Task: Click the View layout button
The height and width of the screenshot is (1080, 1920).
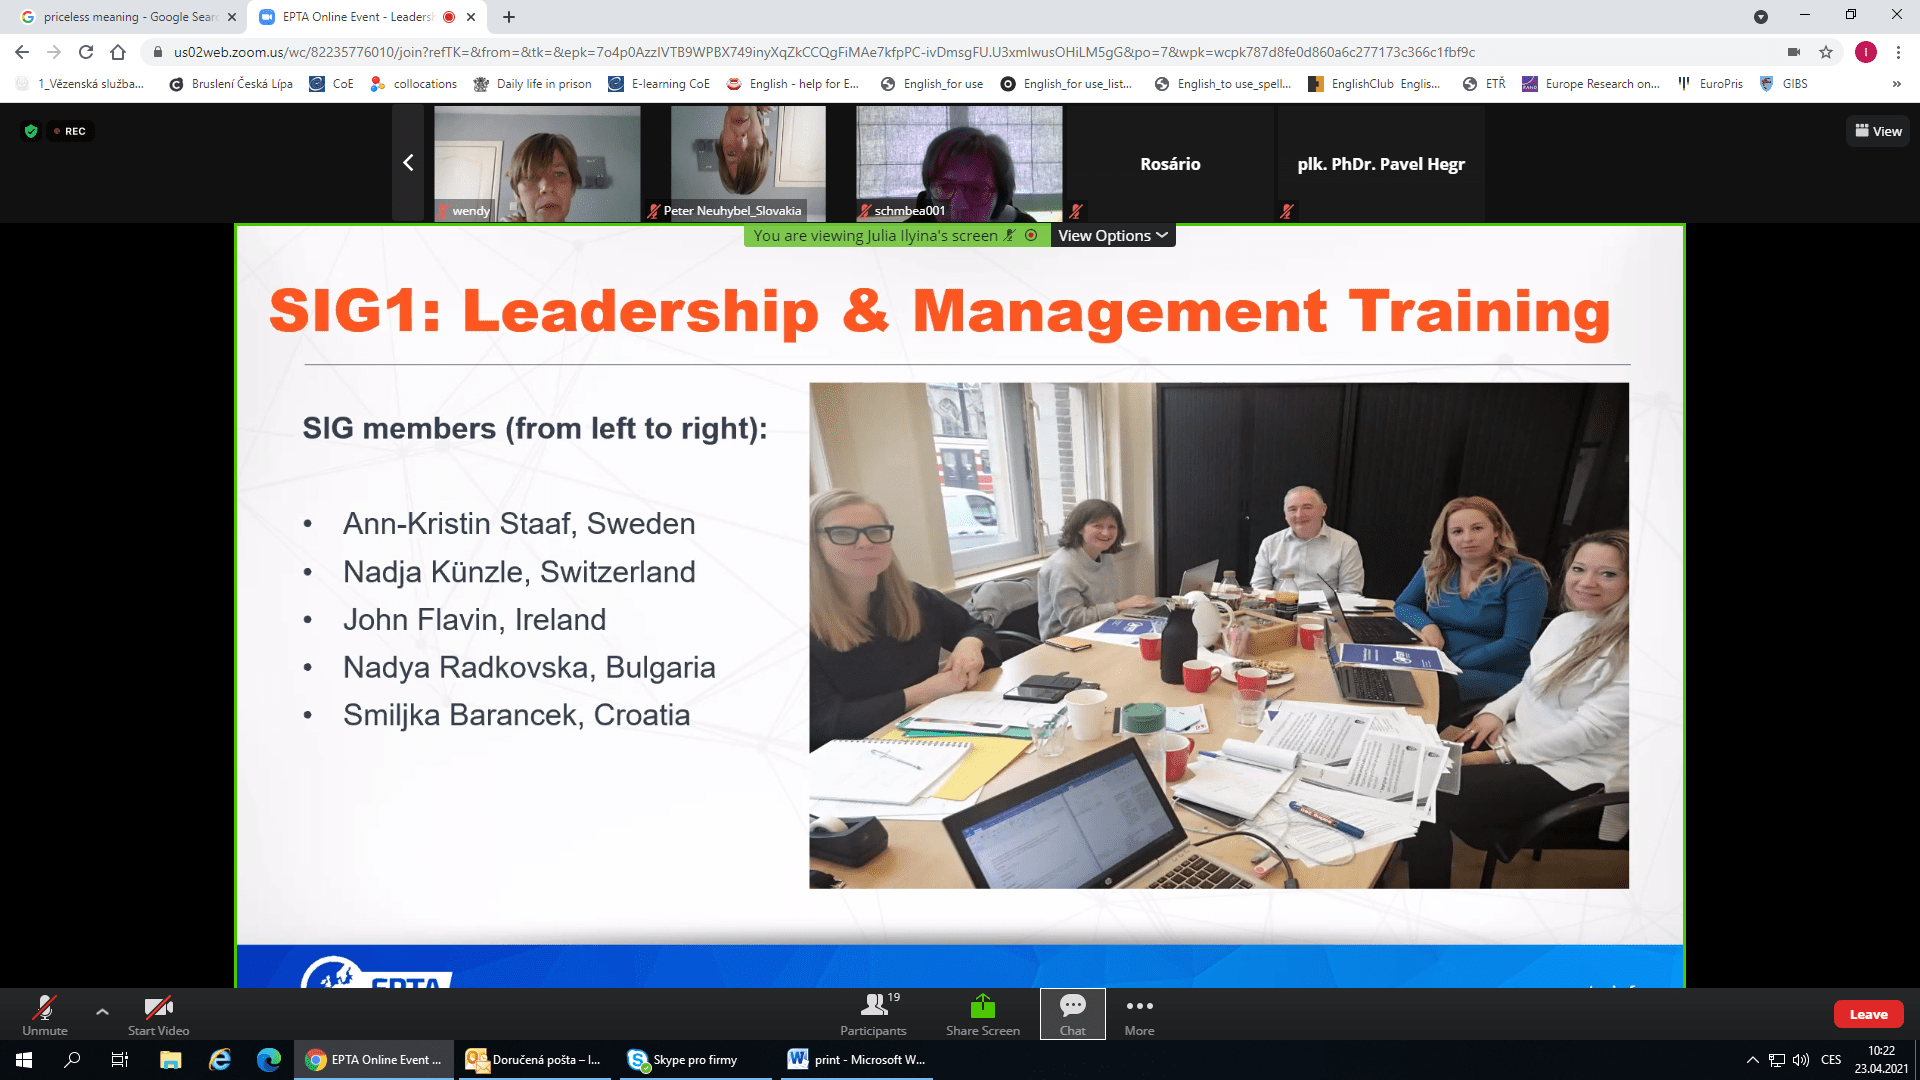Action: pos(1877,131)
